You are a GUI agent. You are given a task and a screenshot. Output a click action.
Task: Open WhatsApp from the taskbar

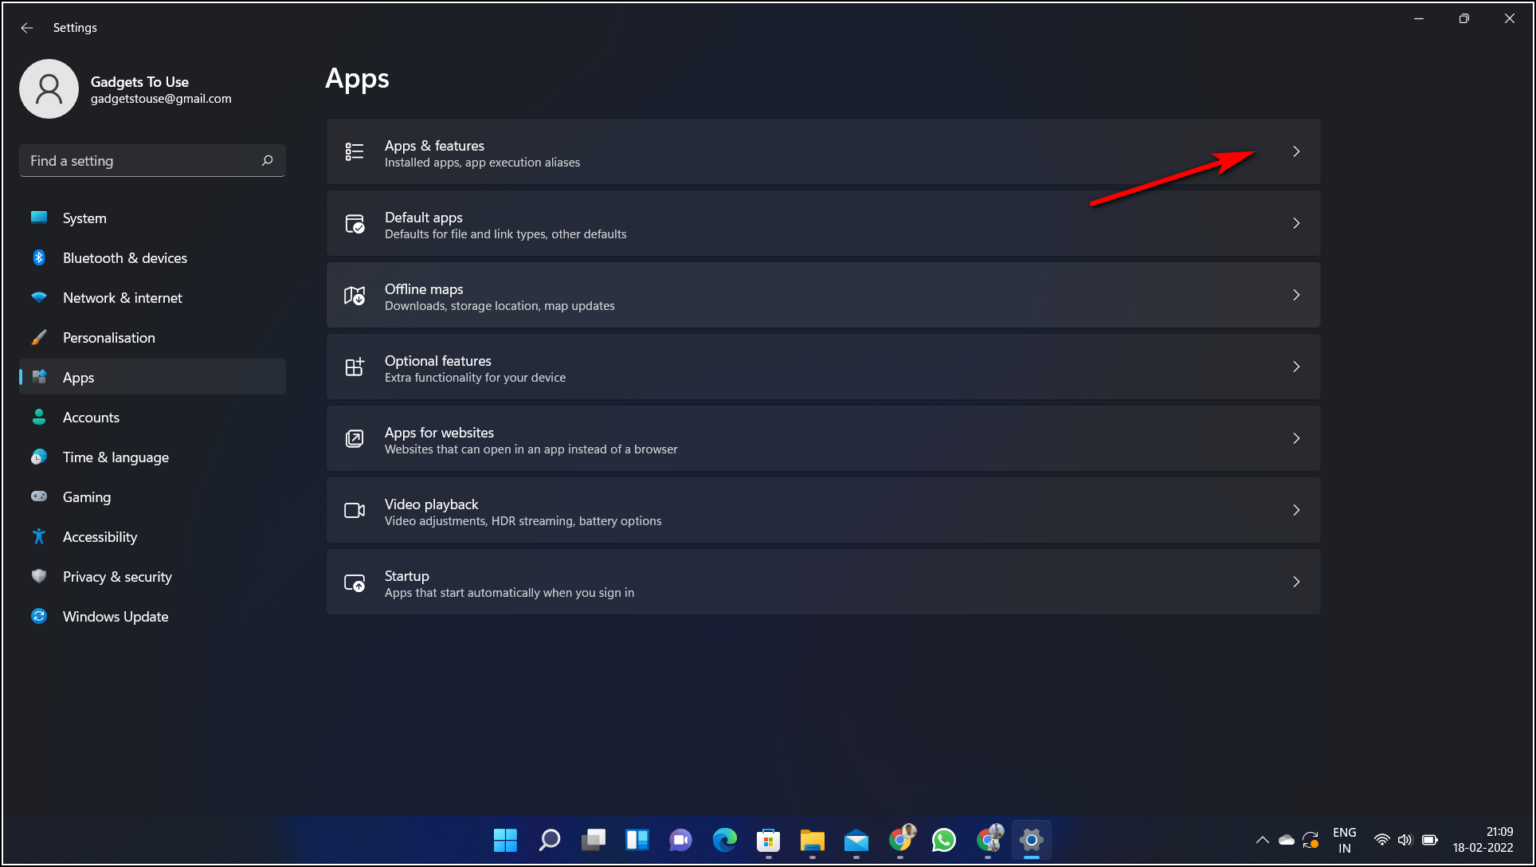click(943, 840)
